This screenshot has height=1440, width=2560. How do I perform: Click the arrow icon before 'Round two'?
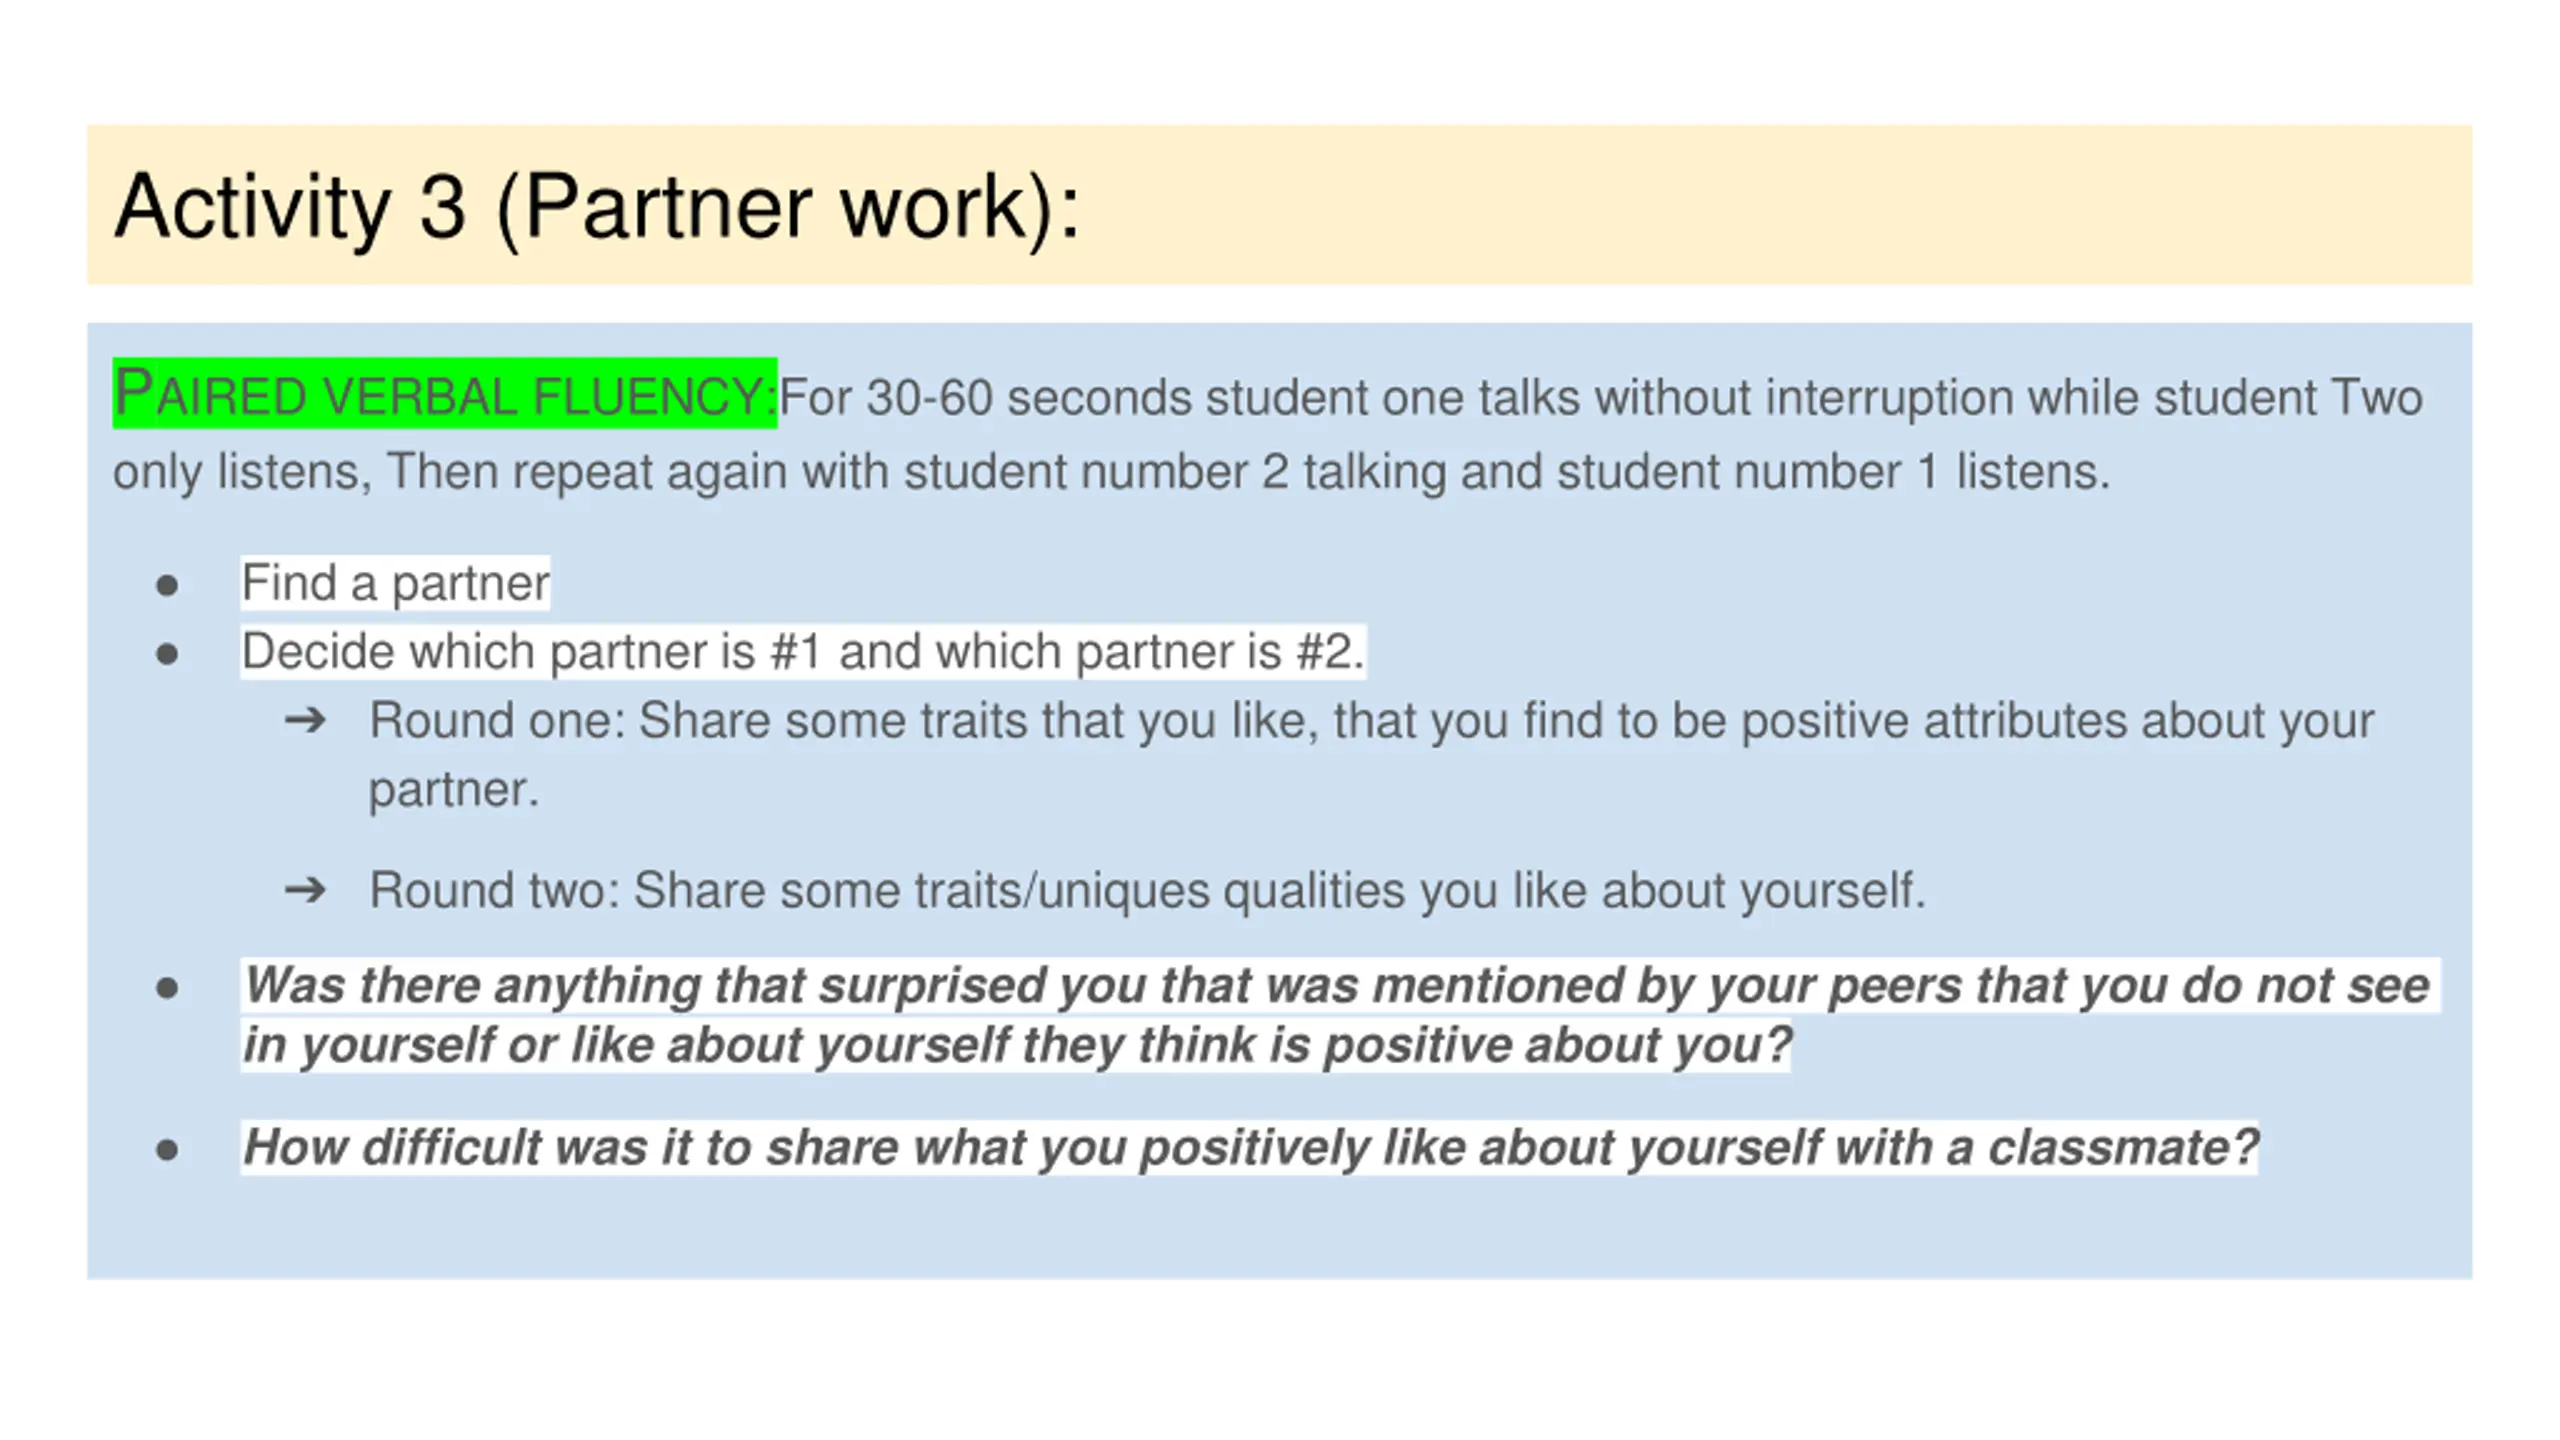coord(305,889)
